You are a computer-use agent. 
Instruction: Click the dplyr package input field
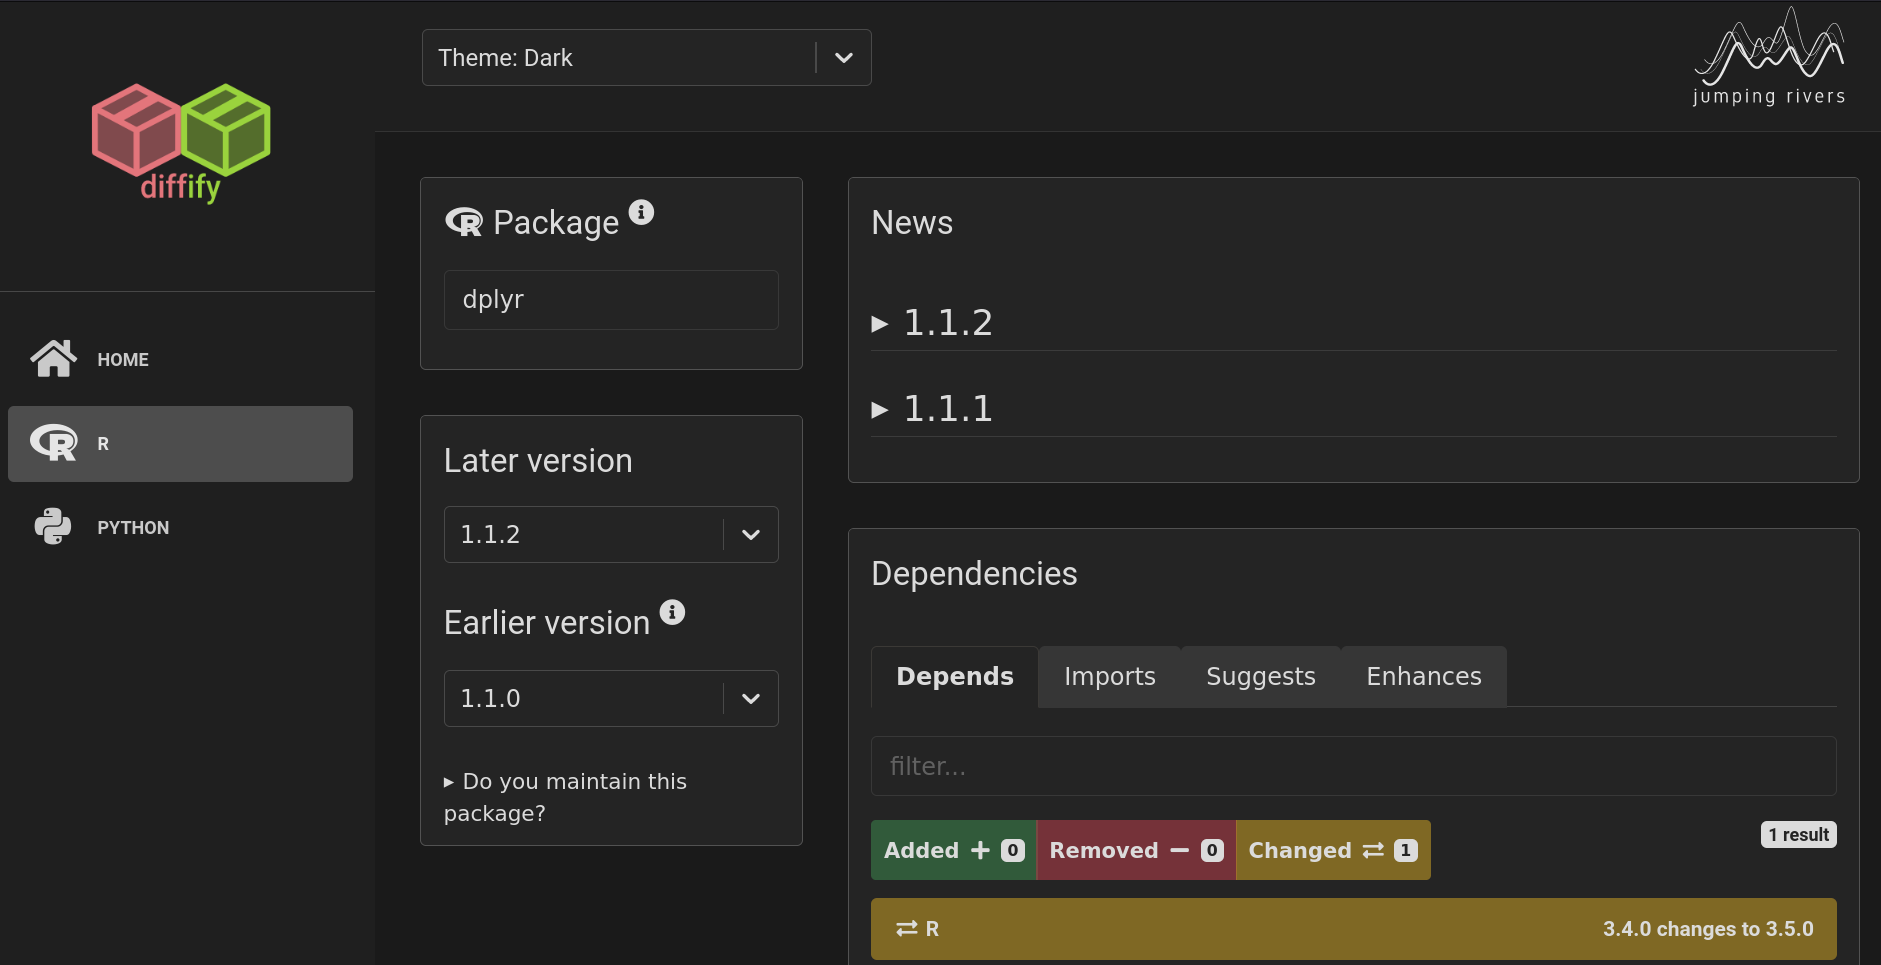tap(611, 300)
